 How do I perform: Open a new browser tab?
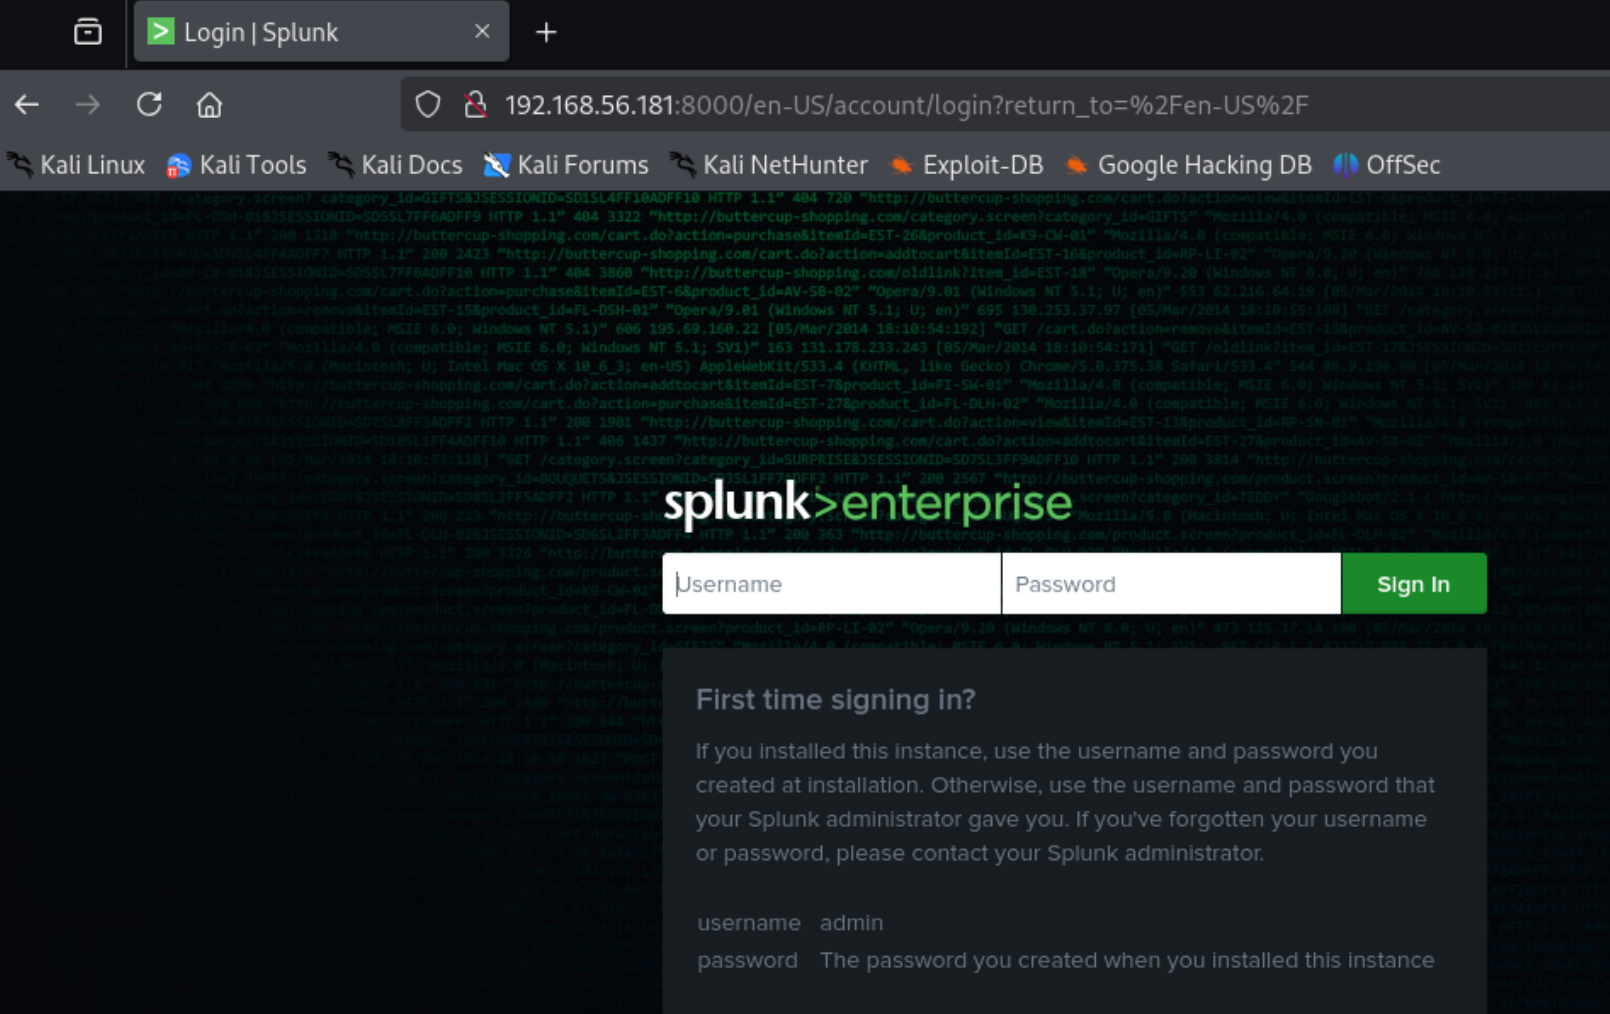pyautogui.click(x=545, y=33)
